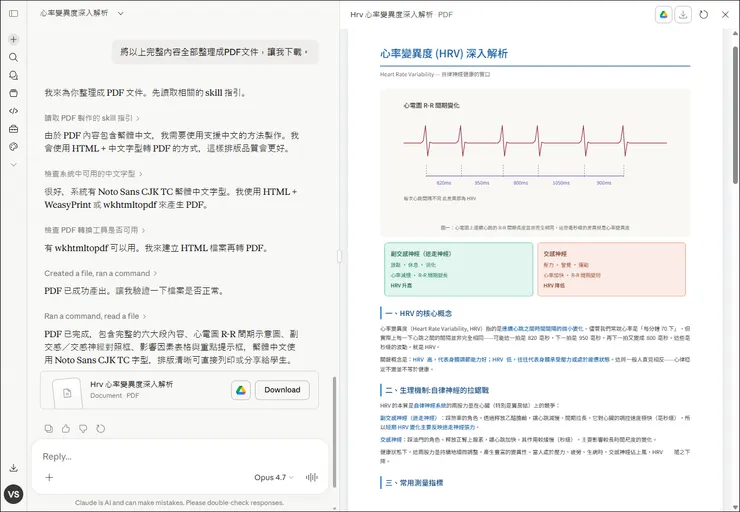Expand more sidebar items chevron
The height and width of the screenshot is (512, 740).
(x=14, y=165)
